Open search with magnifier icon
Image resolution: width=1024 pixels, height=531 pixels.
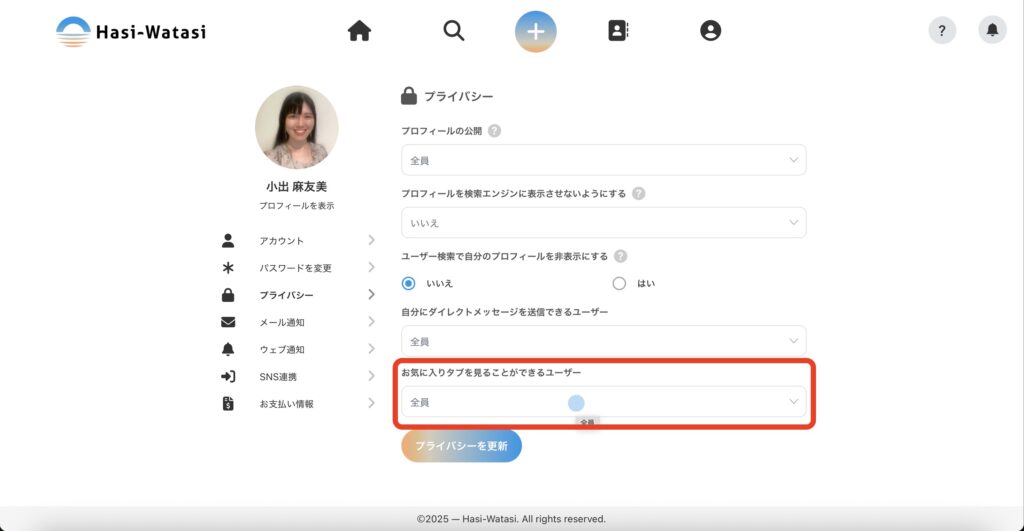(x=454, y=31)
